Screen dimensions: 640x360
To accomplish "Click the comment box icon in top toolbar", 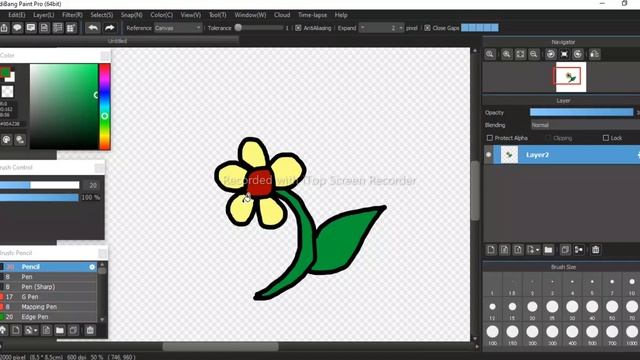I will (31, 28).
